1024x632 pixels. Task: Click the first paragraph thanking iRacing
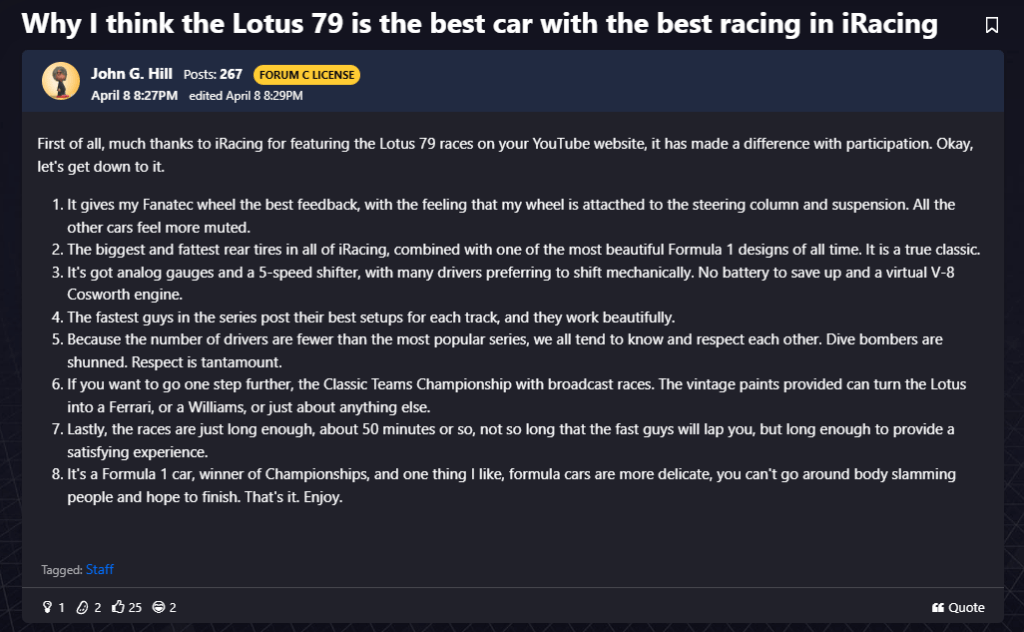(505, 155)
